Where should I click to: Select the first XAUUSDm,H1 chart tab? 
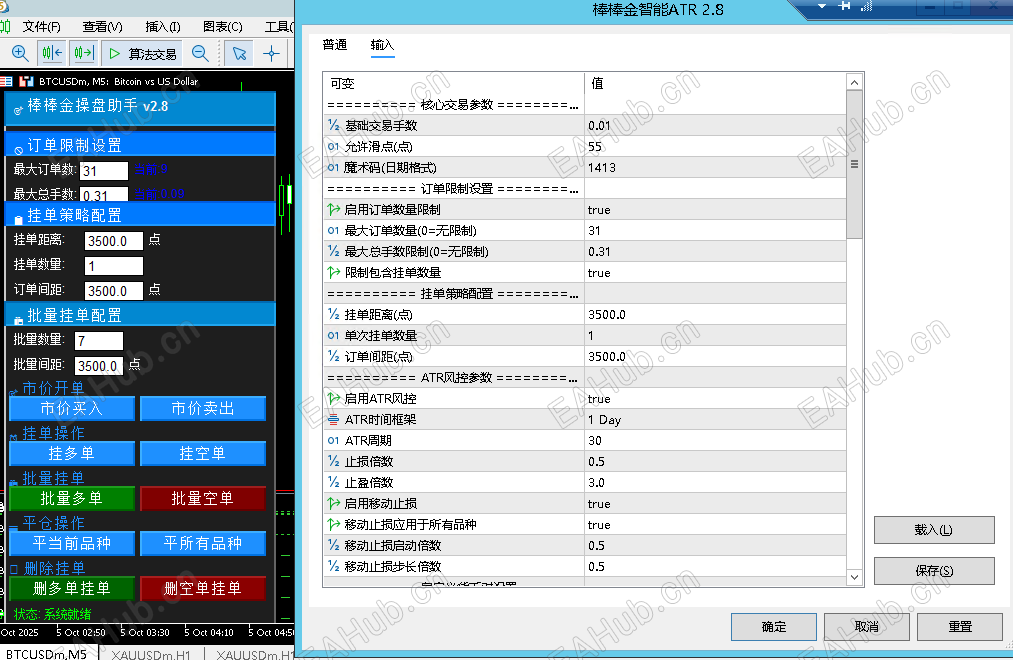pyautogui.click(x=151, y=654)
